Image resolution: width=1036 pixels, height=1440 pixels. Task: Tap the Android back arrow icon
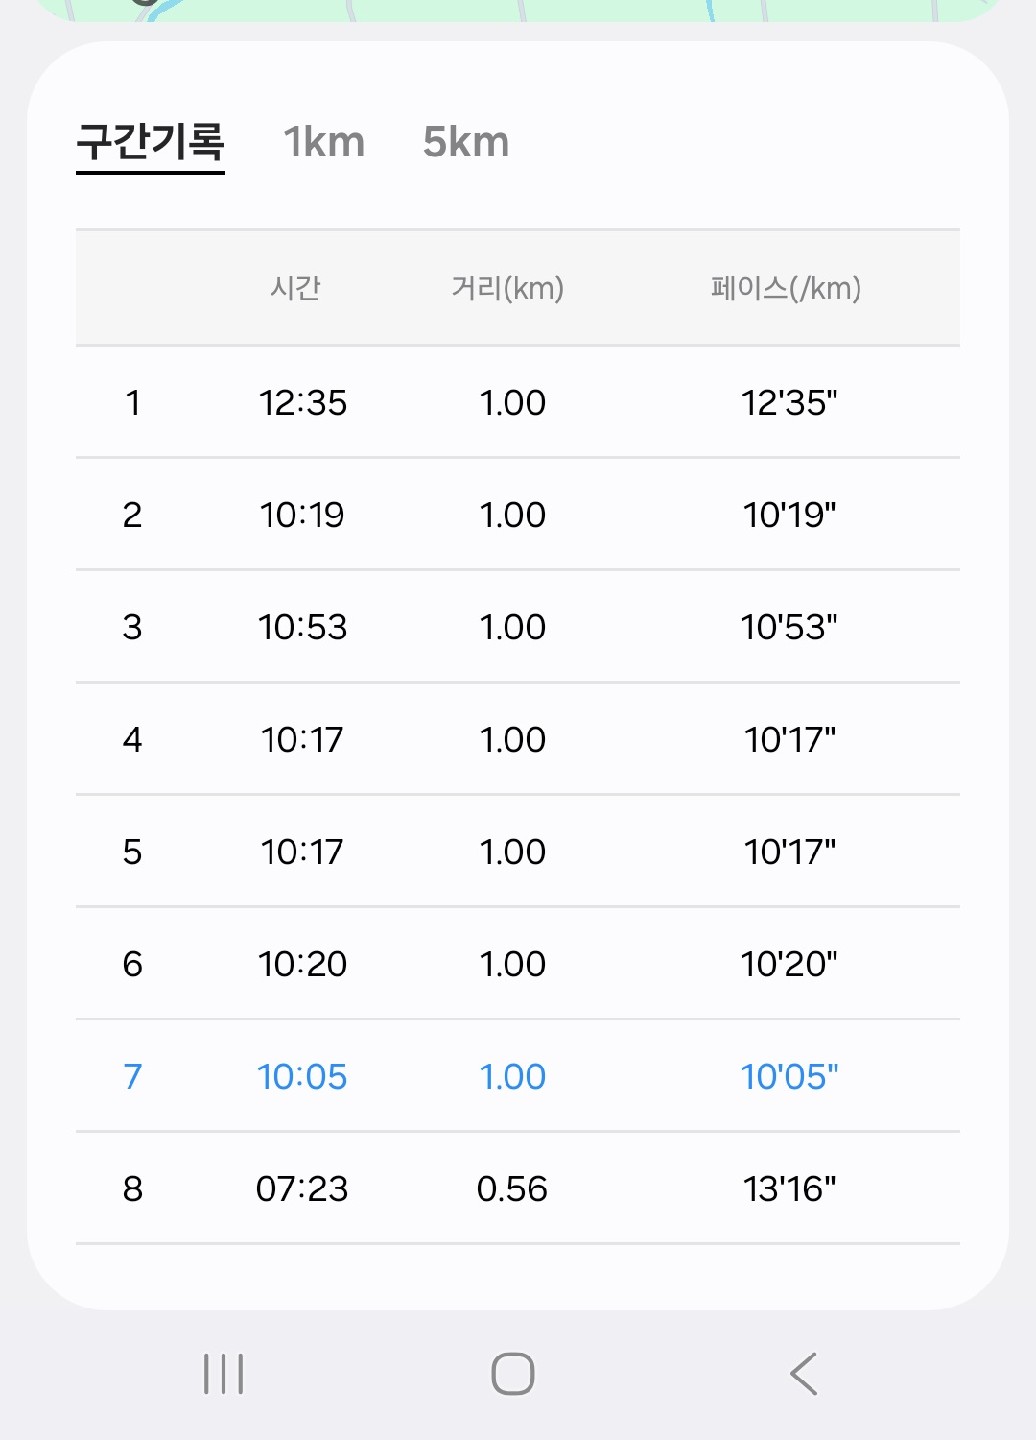coord(803,1374)
